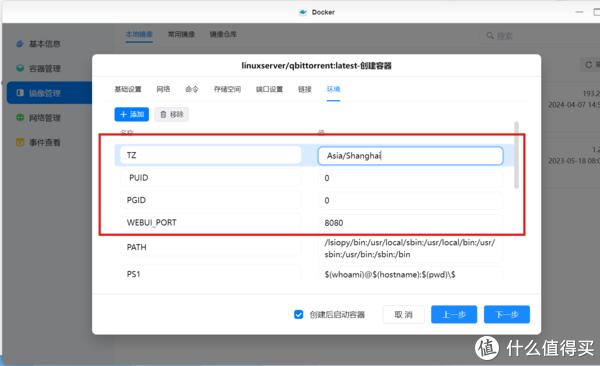This screenshot has height=366, width=600.
Task: Select 镜像管理 in the Docker sidebar
Action: [x=49, y=93]
